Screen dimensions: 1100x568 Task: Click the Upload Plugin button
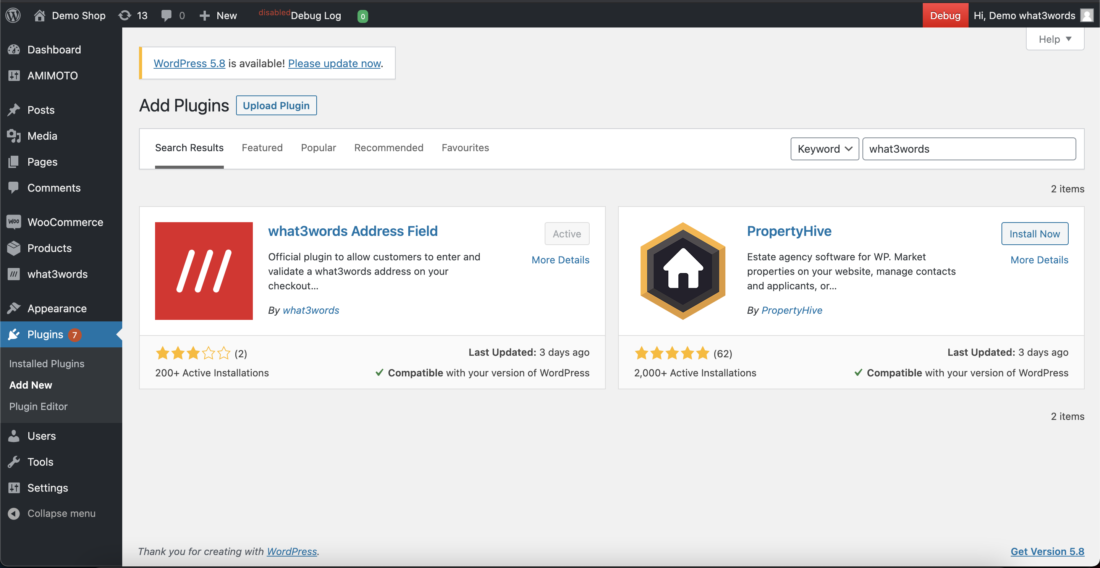point(276,106)
